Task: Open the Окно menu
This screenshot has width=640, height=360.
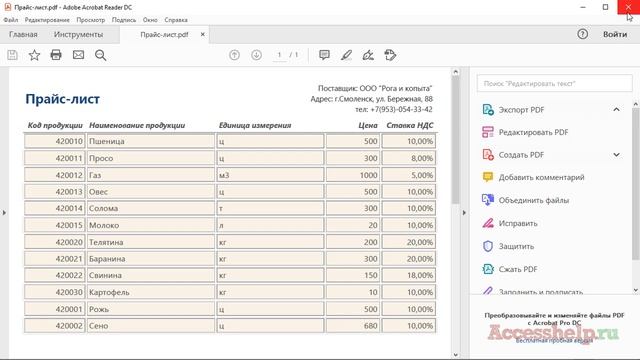Action: click(x=150, y=20)
